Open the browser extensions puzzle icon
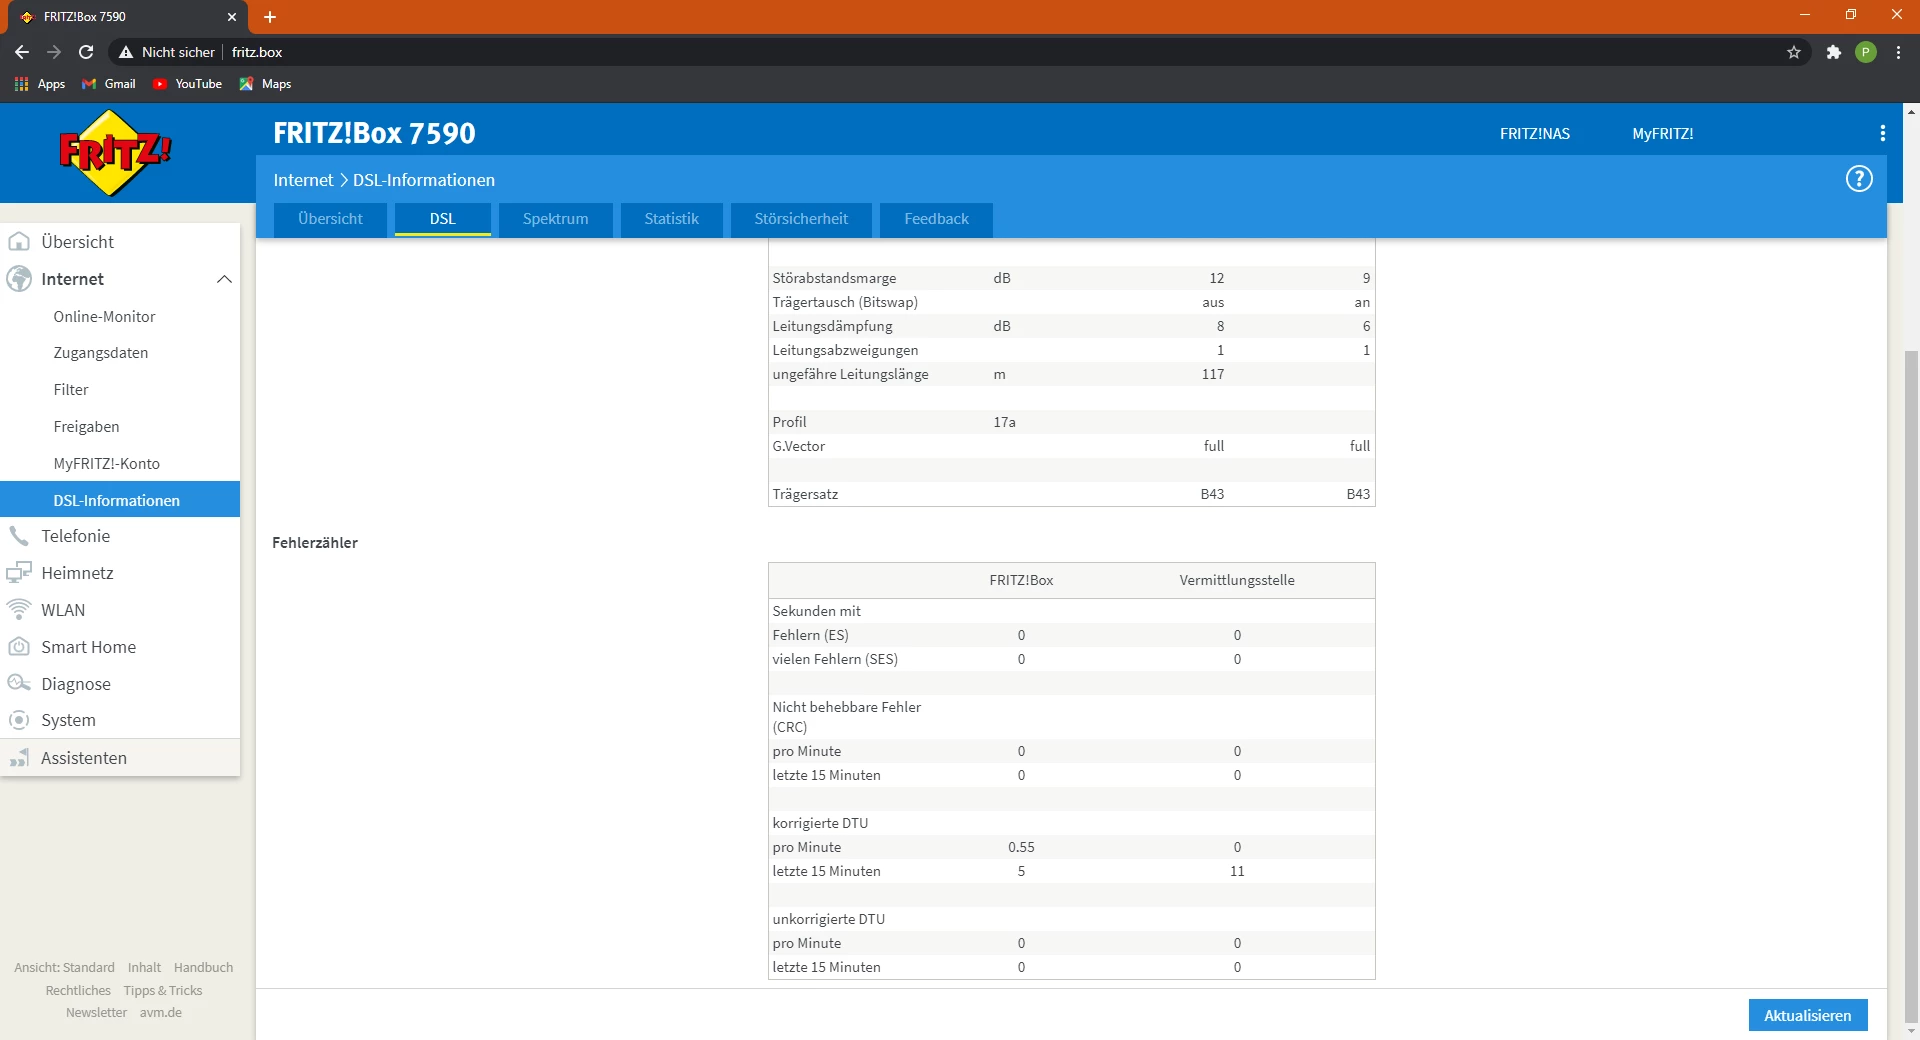Viewport: 1920px width, 1040px height. point(1833,52)
